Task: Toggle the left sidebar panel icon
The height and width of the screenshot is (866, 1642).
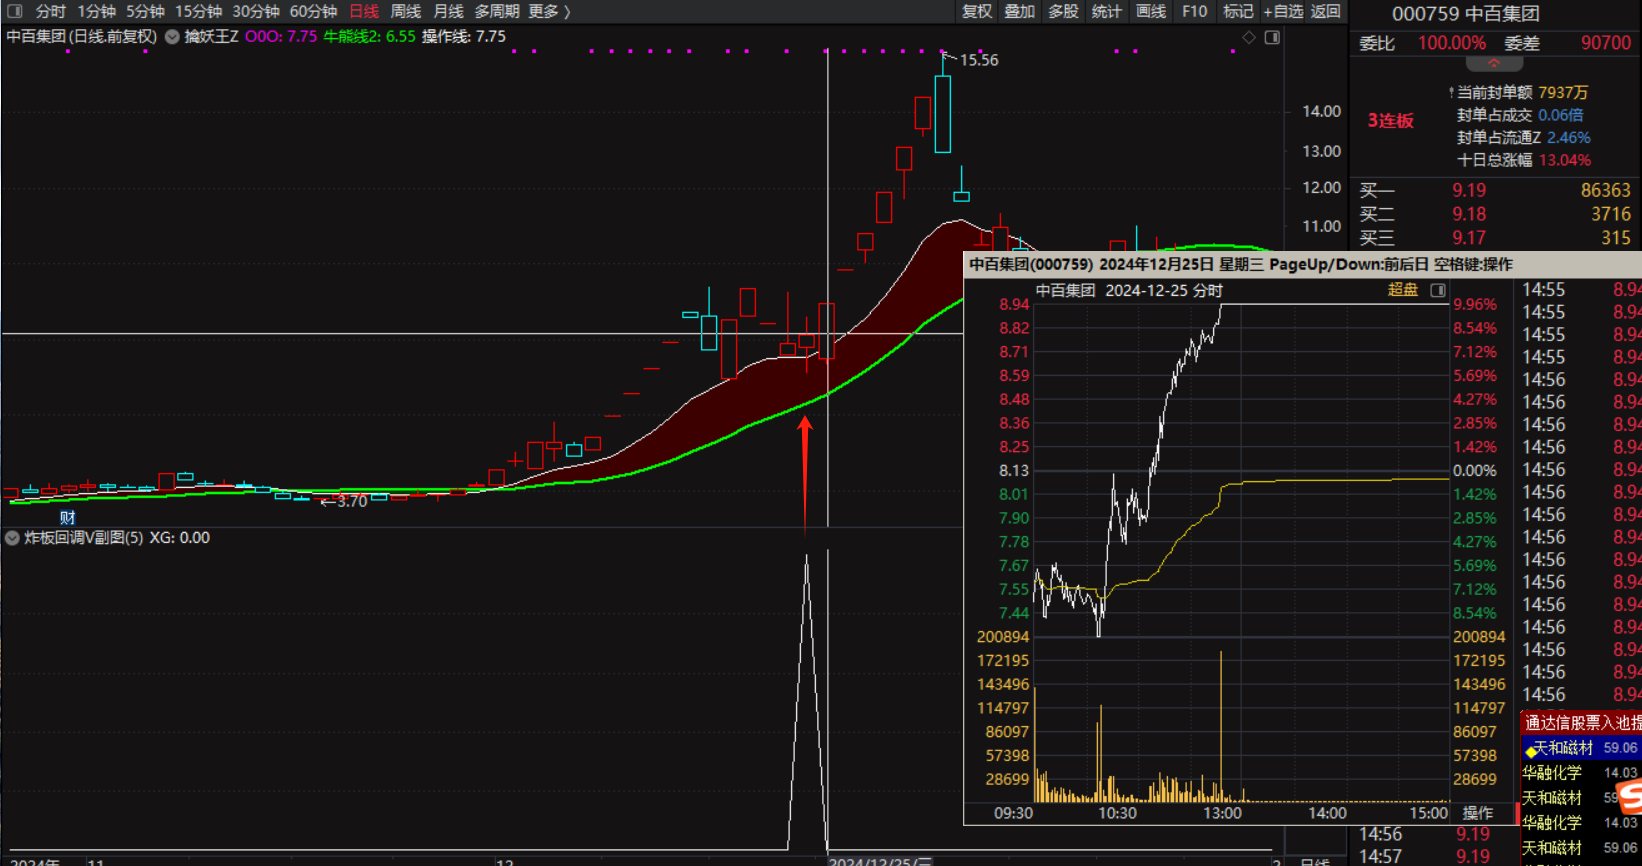Action: 15,11
